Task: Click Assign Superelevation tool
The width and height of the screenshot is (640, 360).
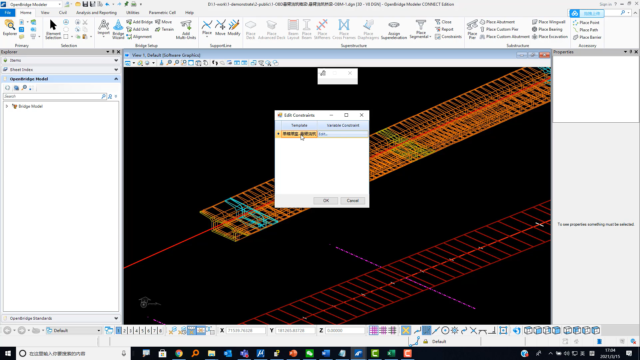Action: 393,29
